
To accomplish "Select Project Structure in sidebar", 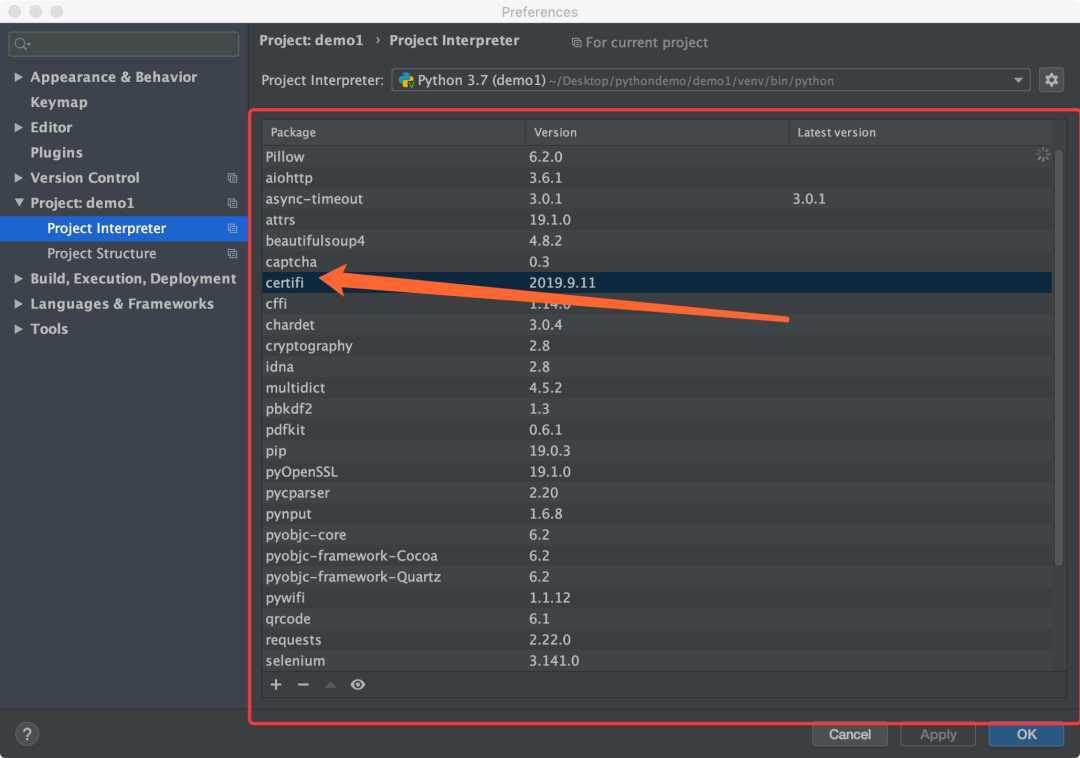I will pyautogui.click(x=101, y=253).
